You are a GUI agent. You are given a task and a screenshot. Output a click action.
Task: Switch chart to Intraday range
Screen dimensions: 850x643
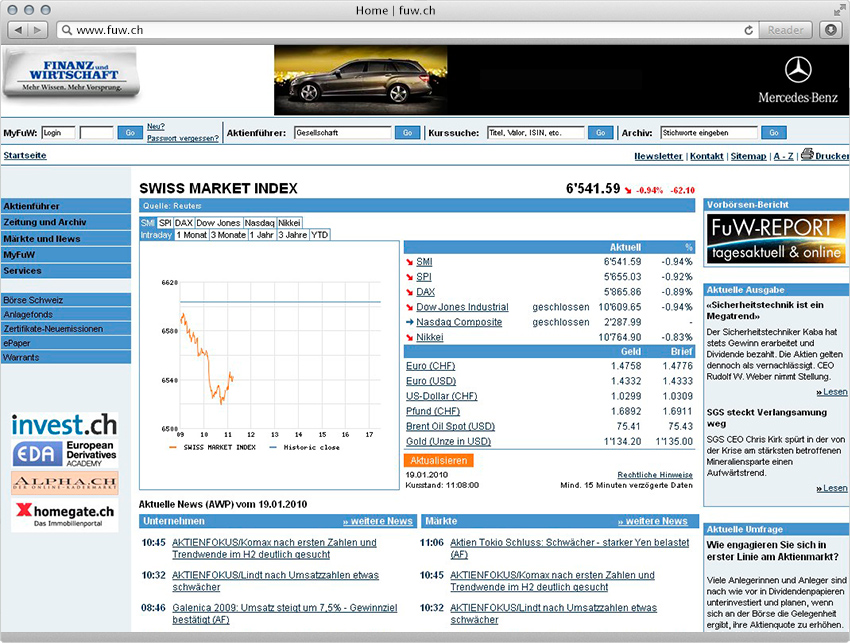157,235
